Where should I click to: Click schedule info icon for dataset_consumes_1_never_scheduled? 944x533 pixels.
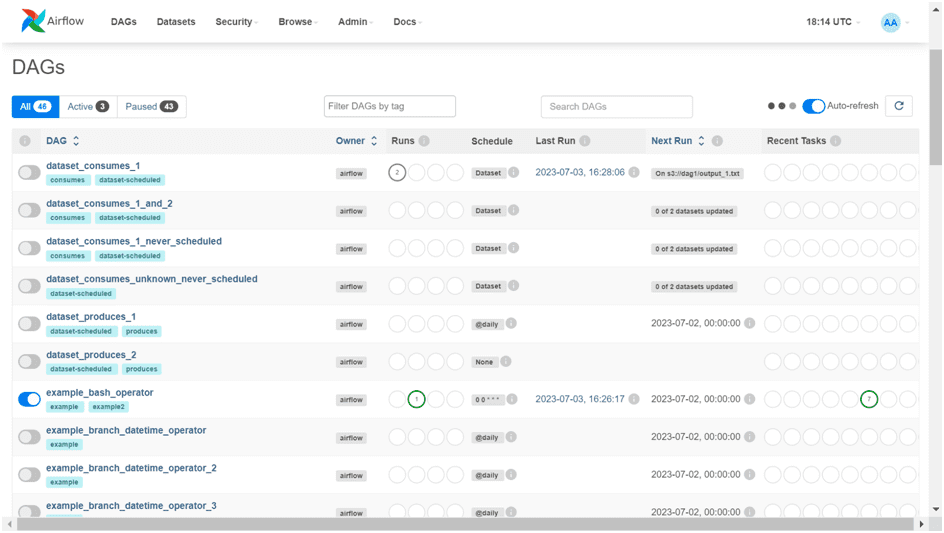click(514, 248)
